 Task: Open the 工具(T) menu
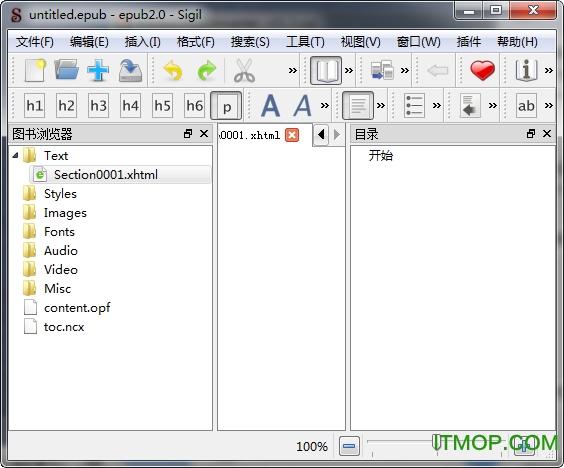(x=305, y=42)
